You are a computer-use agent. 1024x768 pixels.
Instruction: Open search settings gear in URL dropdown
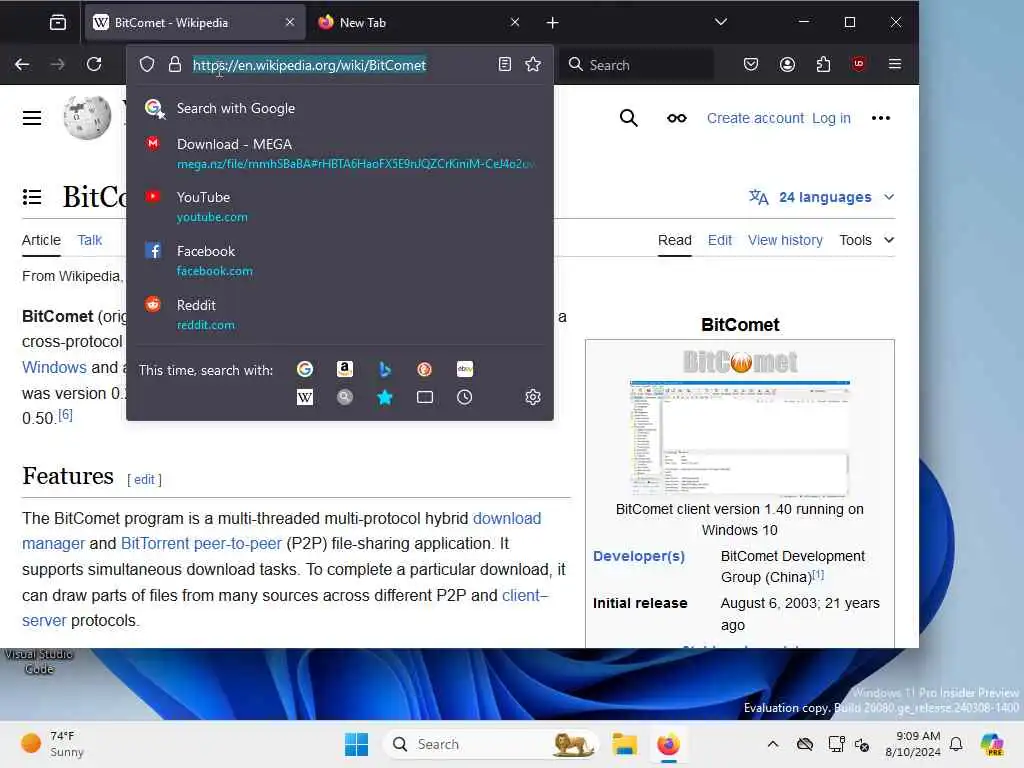click(533, 397)
